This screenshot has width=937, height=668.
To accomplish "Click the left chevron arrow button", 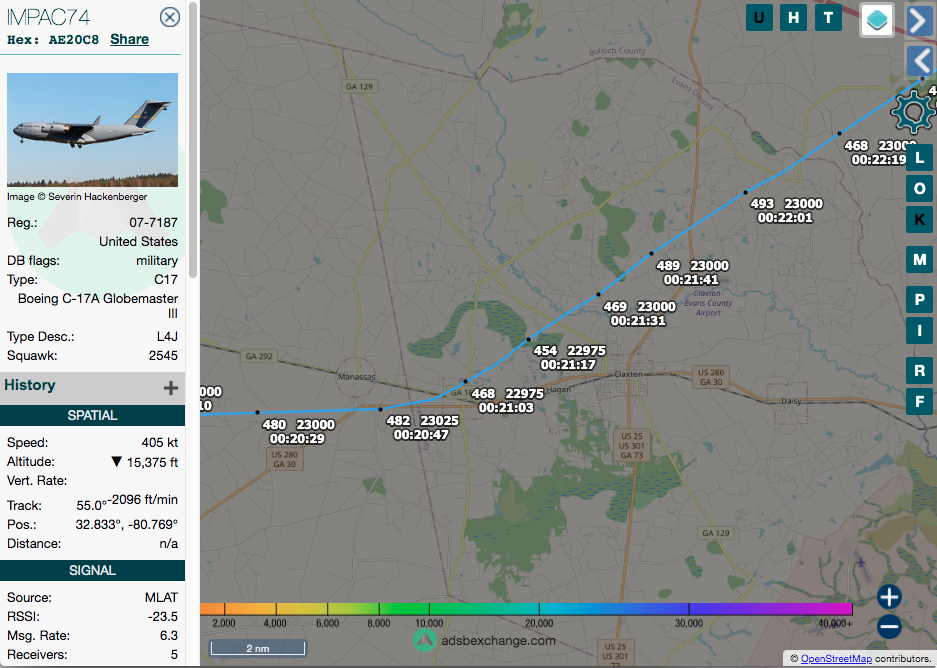I will click(921, 60).
